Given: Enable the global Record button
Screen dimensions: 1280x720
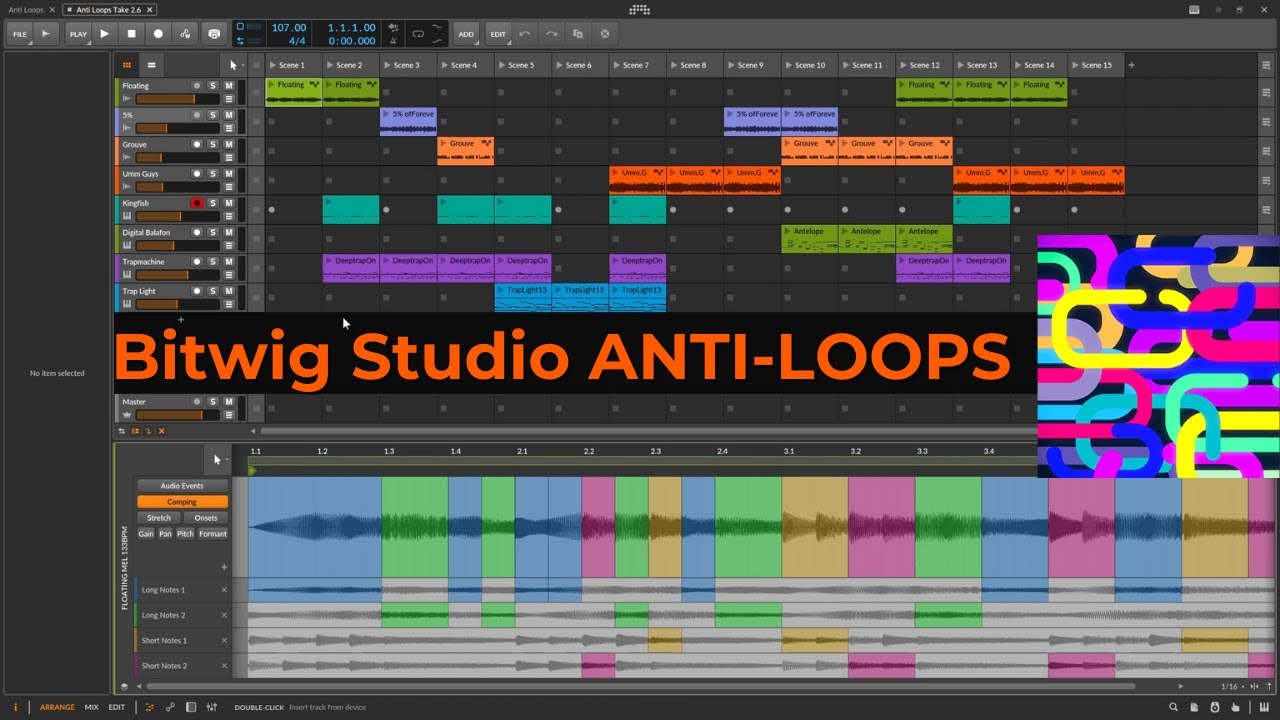Looking at the screenshot, I should click(158, 34).
